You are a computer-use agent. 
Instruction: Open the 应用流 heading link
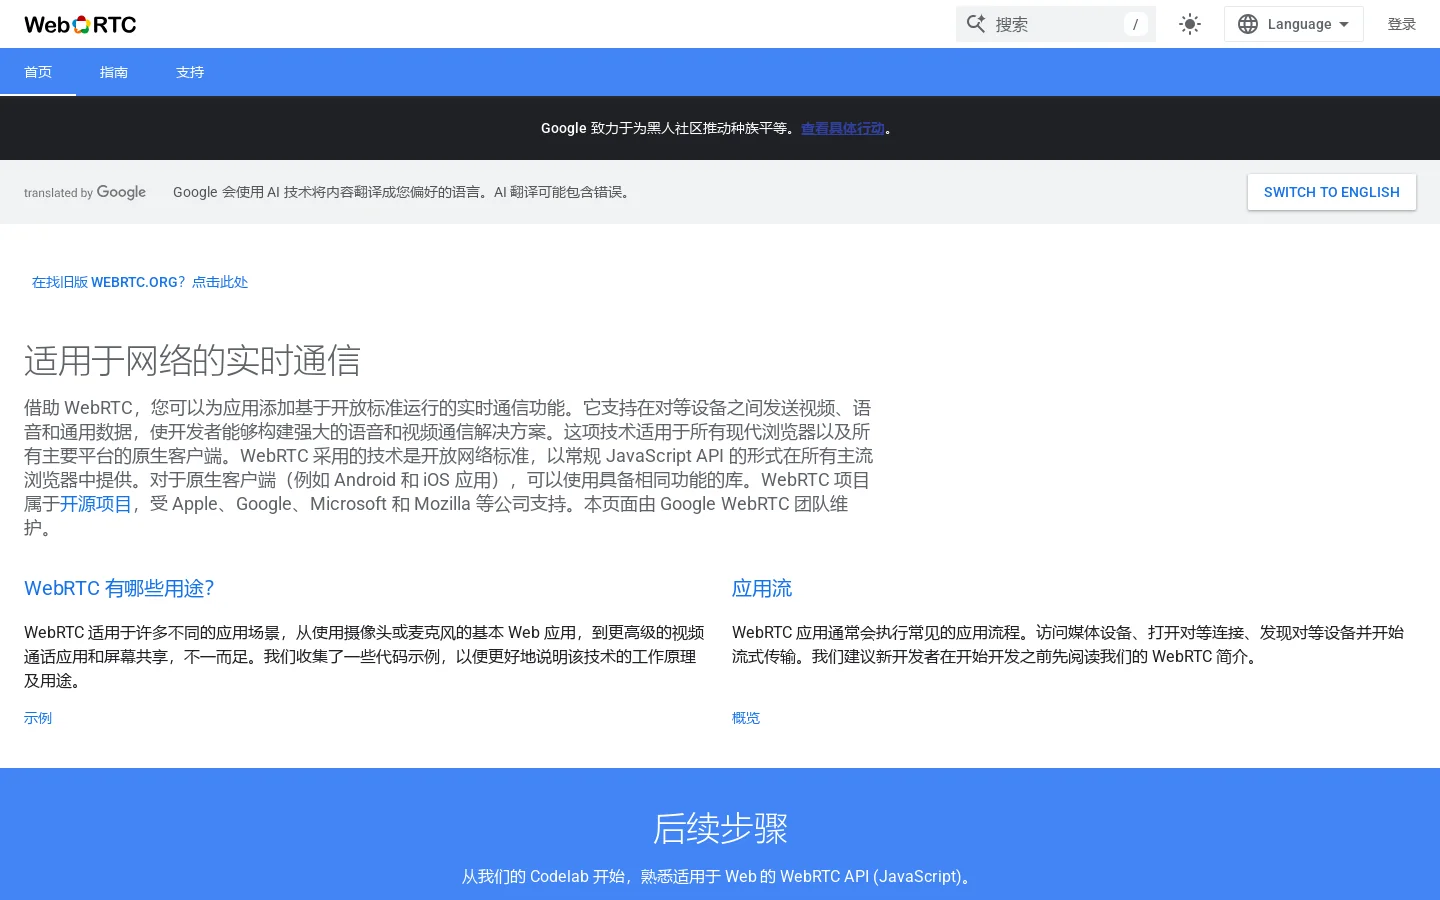(x=762, y=588)
